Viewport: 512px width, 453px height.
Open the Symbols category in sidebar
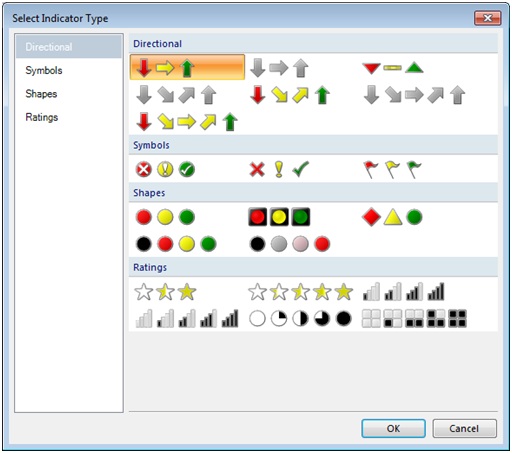pyautogui.click(x=44, y=70)
